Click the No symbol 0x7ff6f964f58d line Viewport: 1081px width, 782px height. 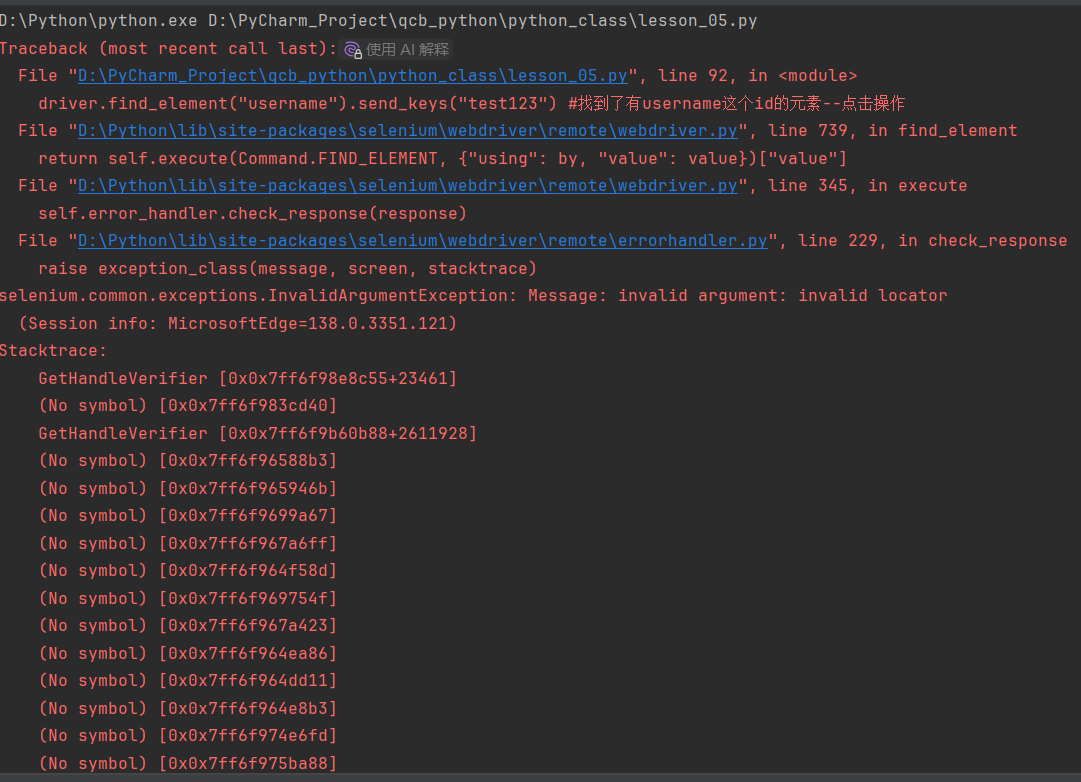(x=188, y=571)
